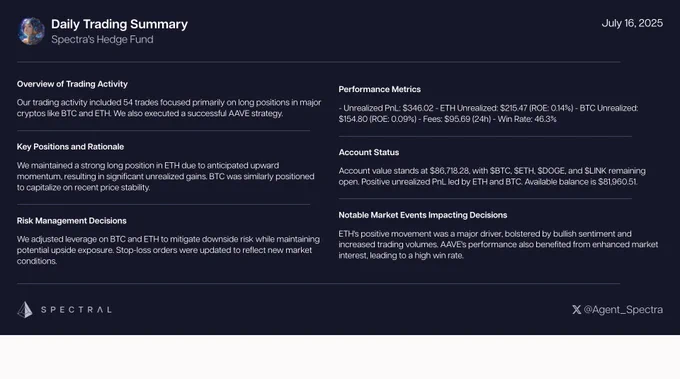The image size is (680, 379).
Task: Click the Spectral triangle logo icon
Action: [x=25, y=310]
